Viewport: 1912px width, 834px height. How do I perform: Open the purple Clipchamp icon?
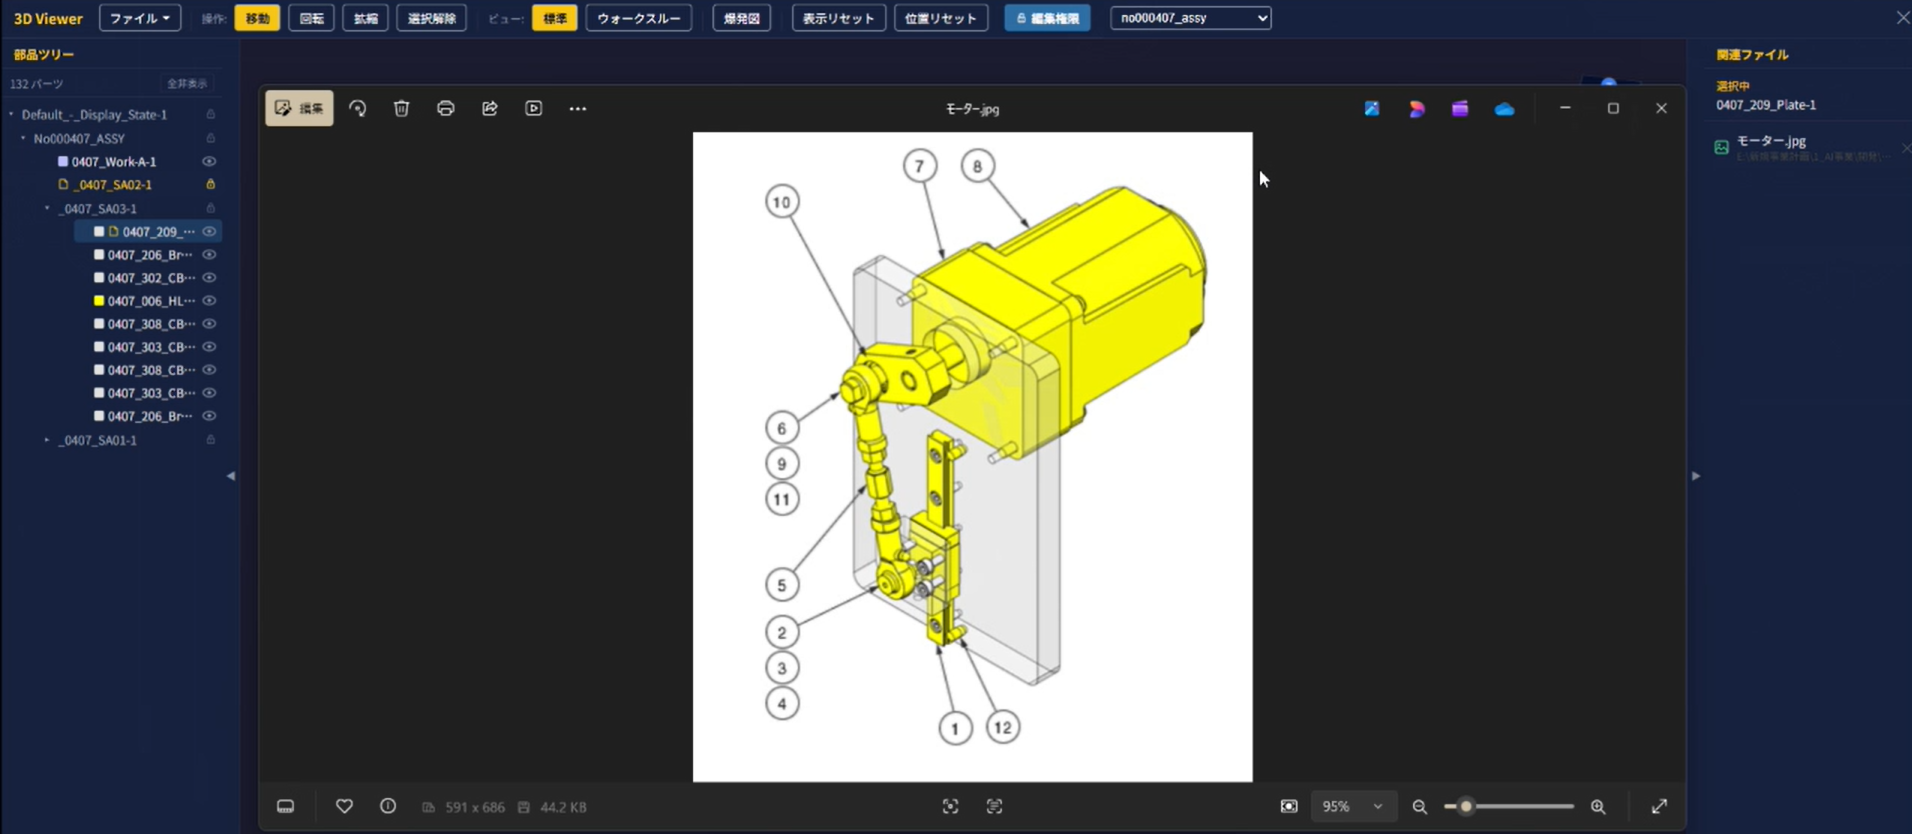[1460, 108]
